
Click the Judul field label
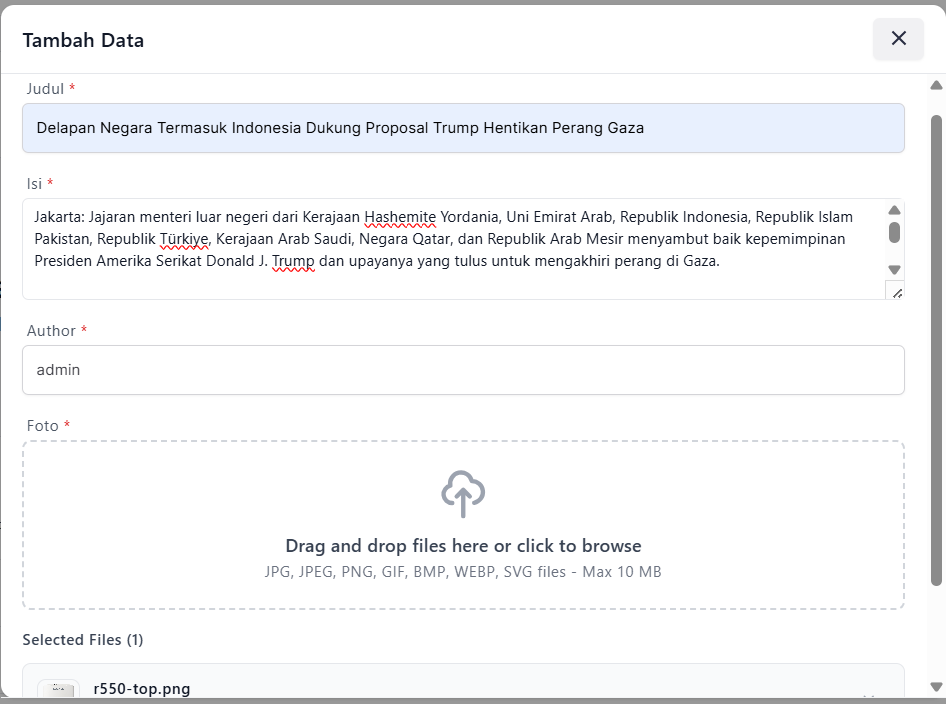[45, 89]
